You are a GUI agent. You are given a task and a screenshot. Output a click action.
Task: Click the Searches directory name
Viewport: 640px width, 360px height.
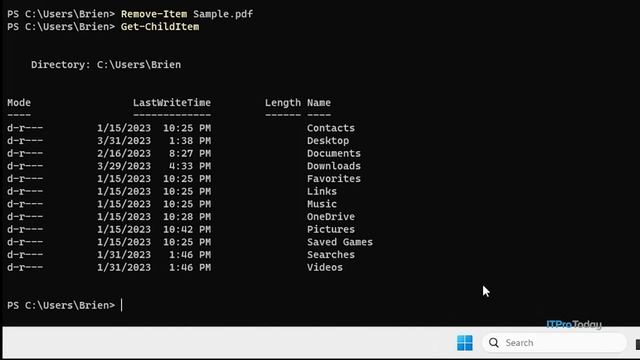[331, 255]
